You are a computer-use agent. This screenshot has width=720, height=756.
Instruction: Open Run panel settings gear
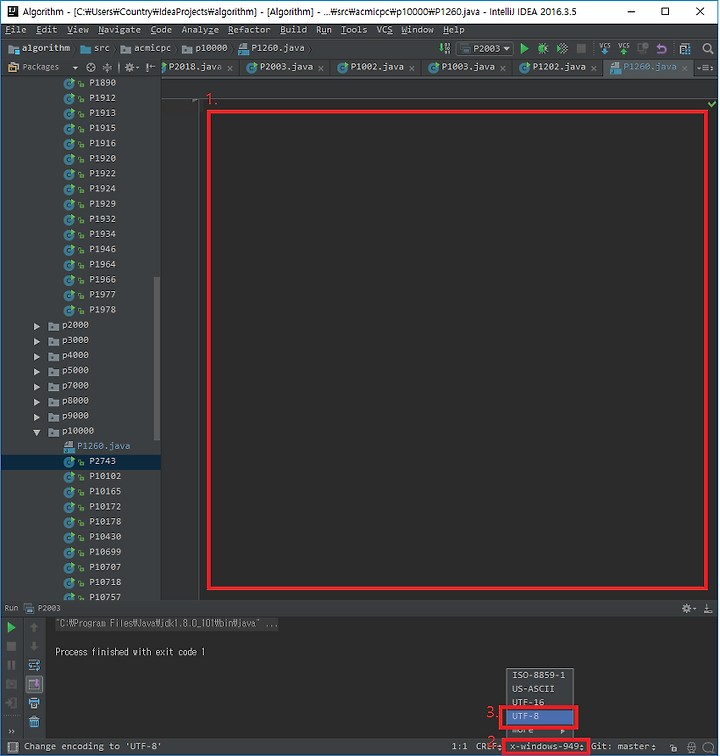point(688,608)
